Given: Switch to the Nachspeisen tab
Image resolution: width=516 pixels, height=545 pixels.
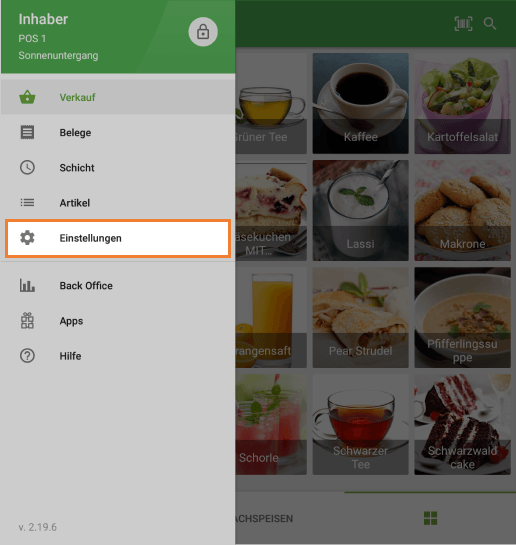Looking at the screenshot, I should point(264,518).
